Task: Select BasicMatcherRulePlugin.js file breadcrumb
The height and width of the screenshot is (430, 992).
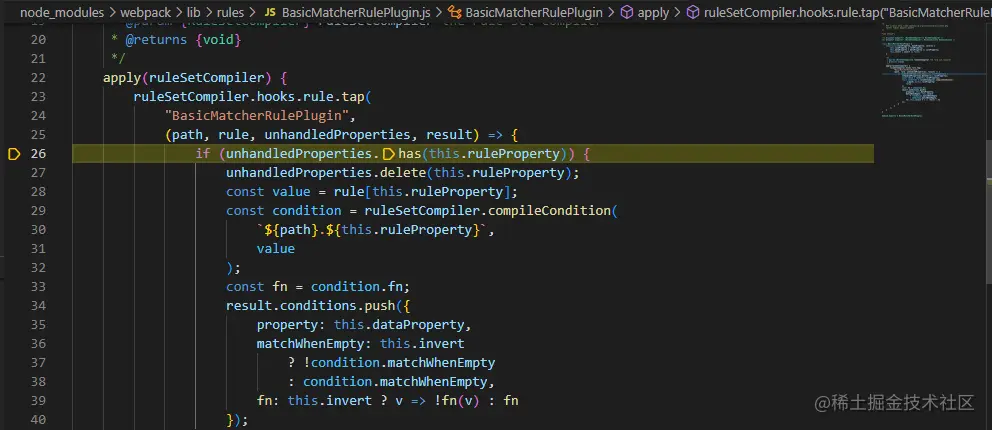Action: click(356, 11)
